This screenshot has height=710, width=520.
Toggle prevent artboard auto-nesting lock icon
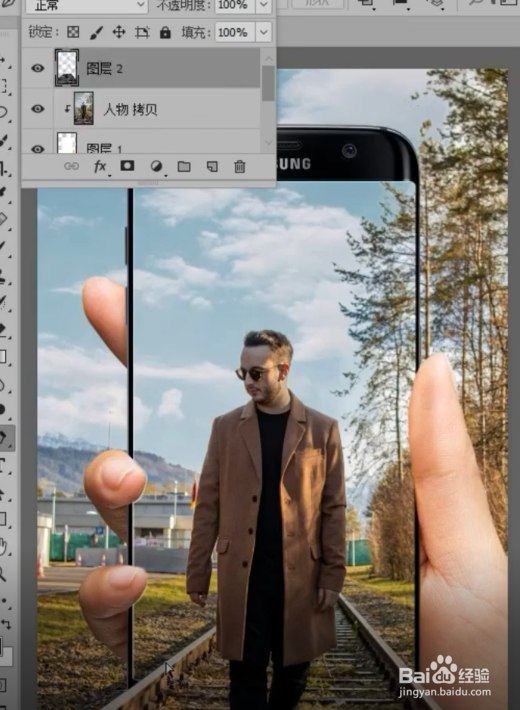click(142, 33)
